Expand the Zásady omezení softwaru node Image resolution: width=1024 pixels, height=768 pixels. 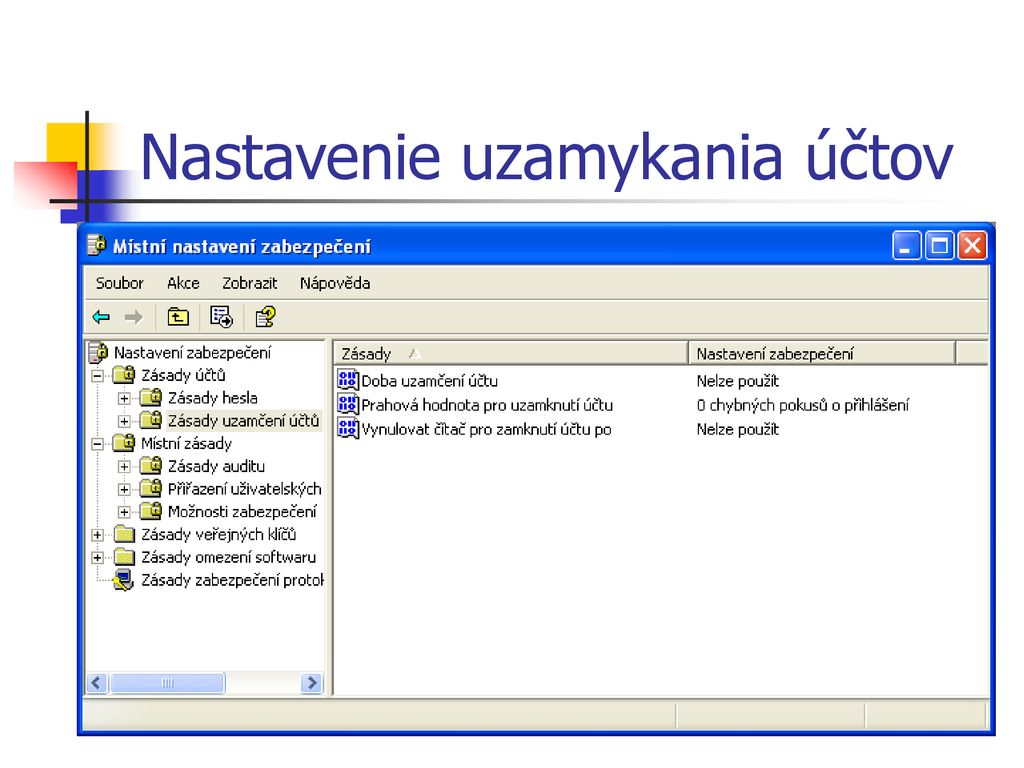coord(97,558)
